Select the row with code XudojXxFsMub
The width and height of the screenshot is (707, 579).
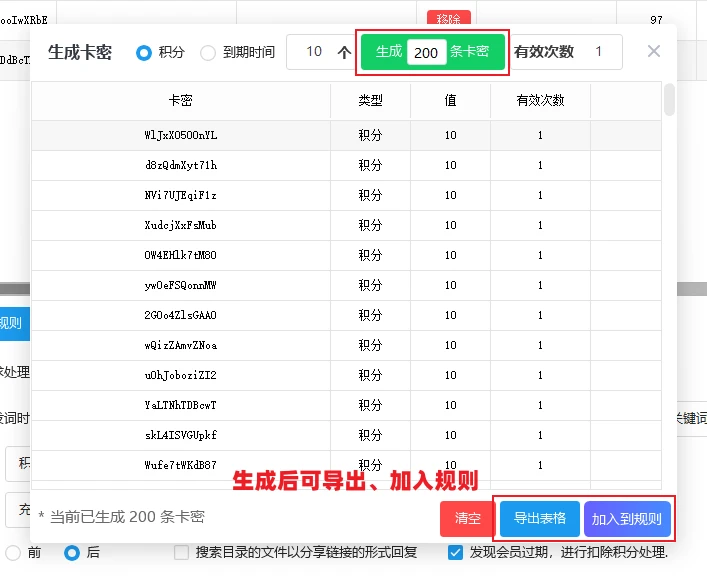(x=181, y=225)
